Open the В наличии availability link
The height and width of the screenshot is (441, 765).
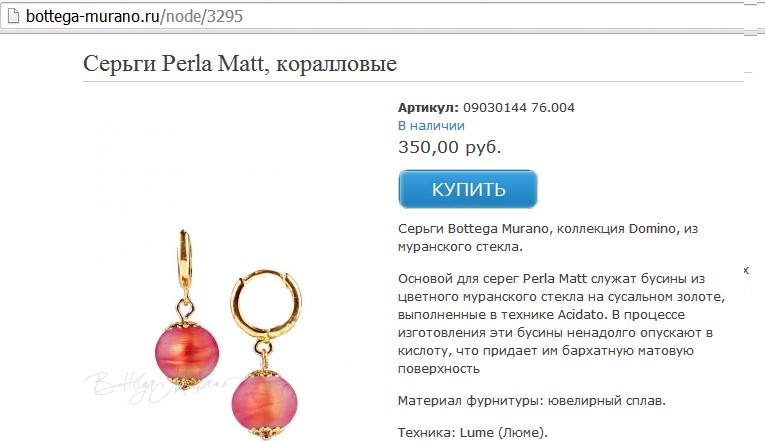(431, 126)
